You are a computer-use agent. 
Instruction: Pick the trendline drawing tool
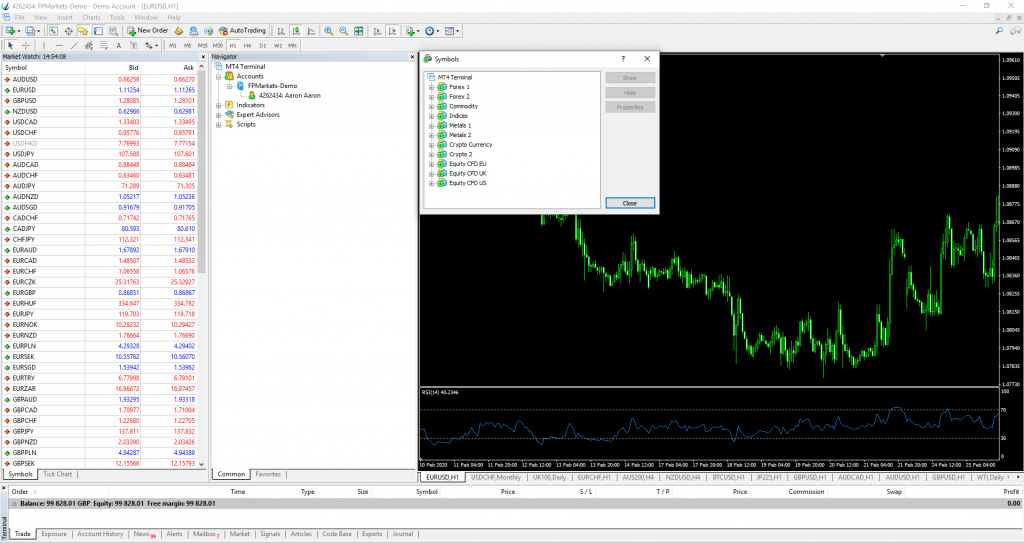pos(75,46)
